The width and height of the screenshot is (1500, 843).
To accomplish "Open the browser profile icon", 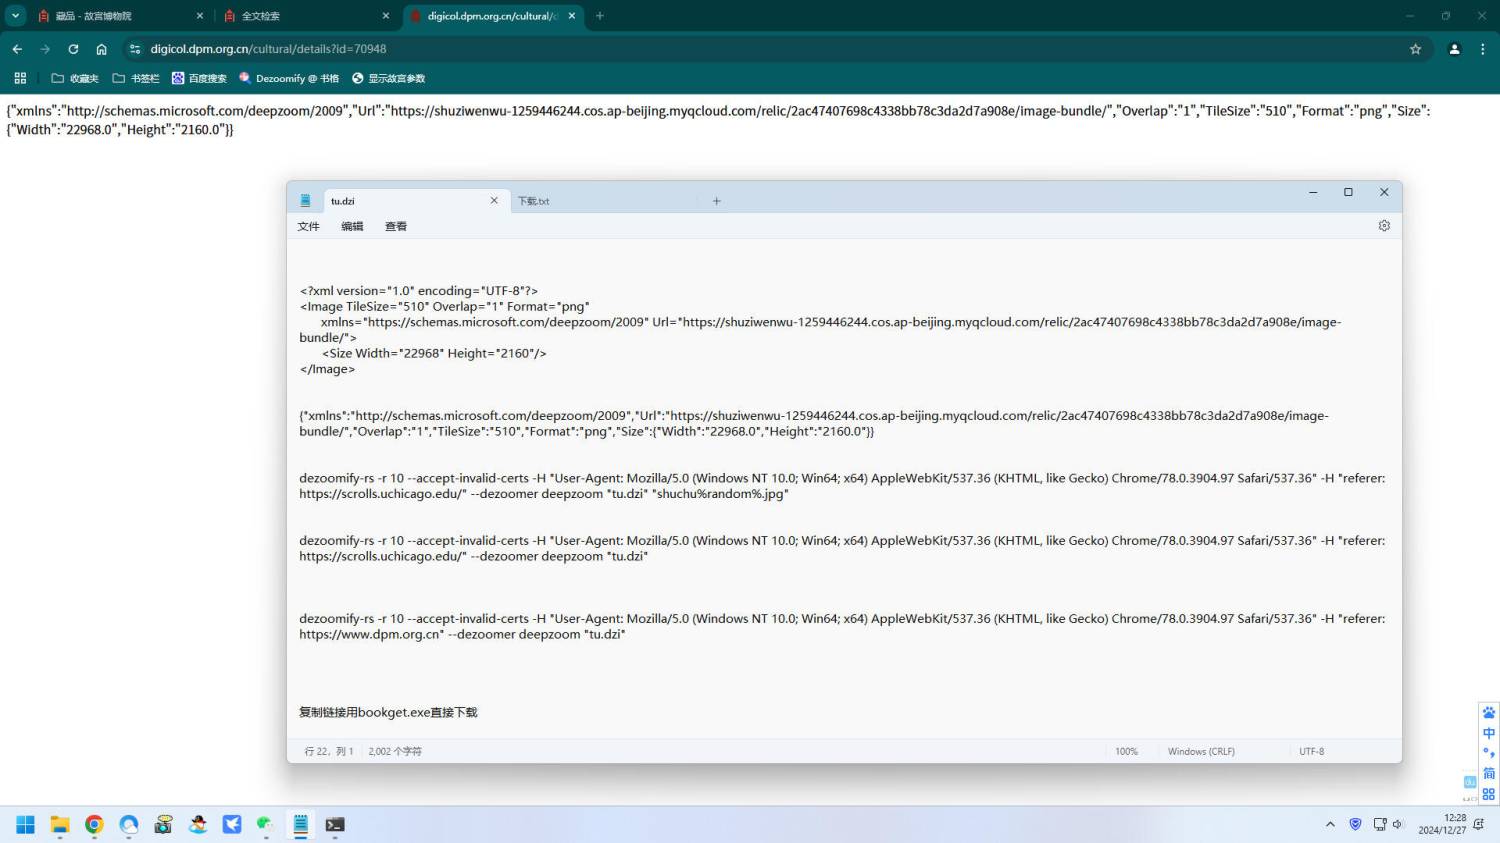I will pos(1454,49).
